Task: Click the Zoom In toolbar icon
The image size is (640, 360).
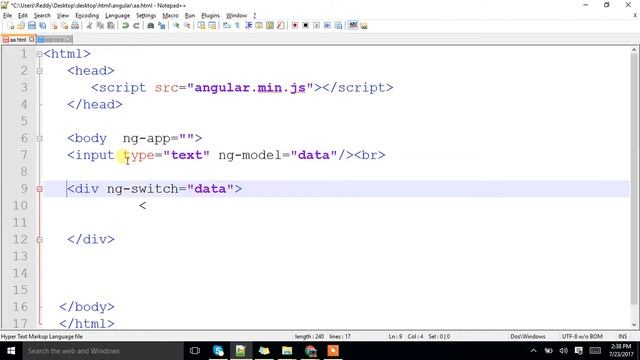Action: click(176, 26)
